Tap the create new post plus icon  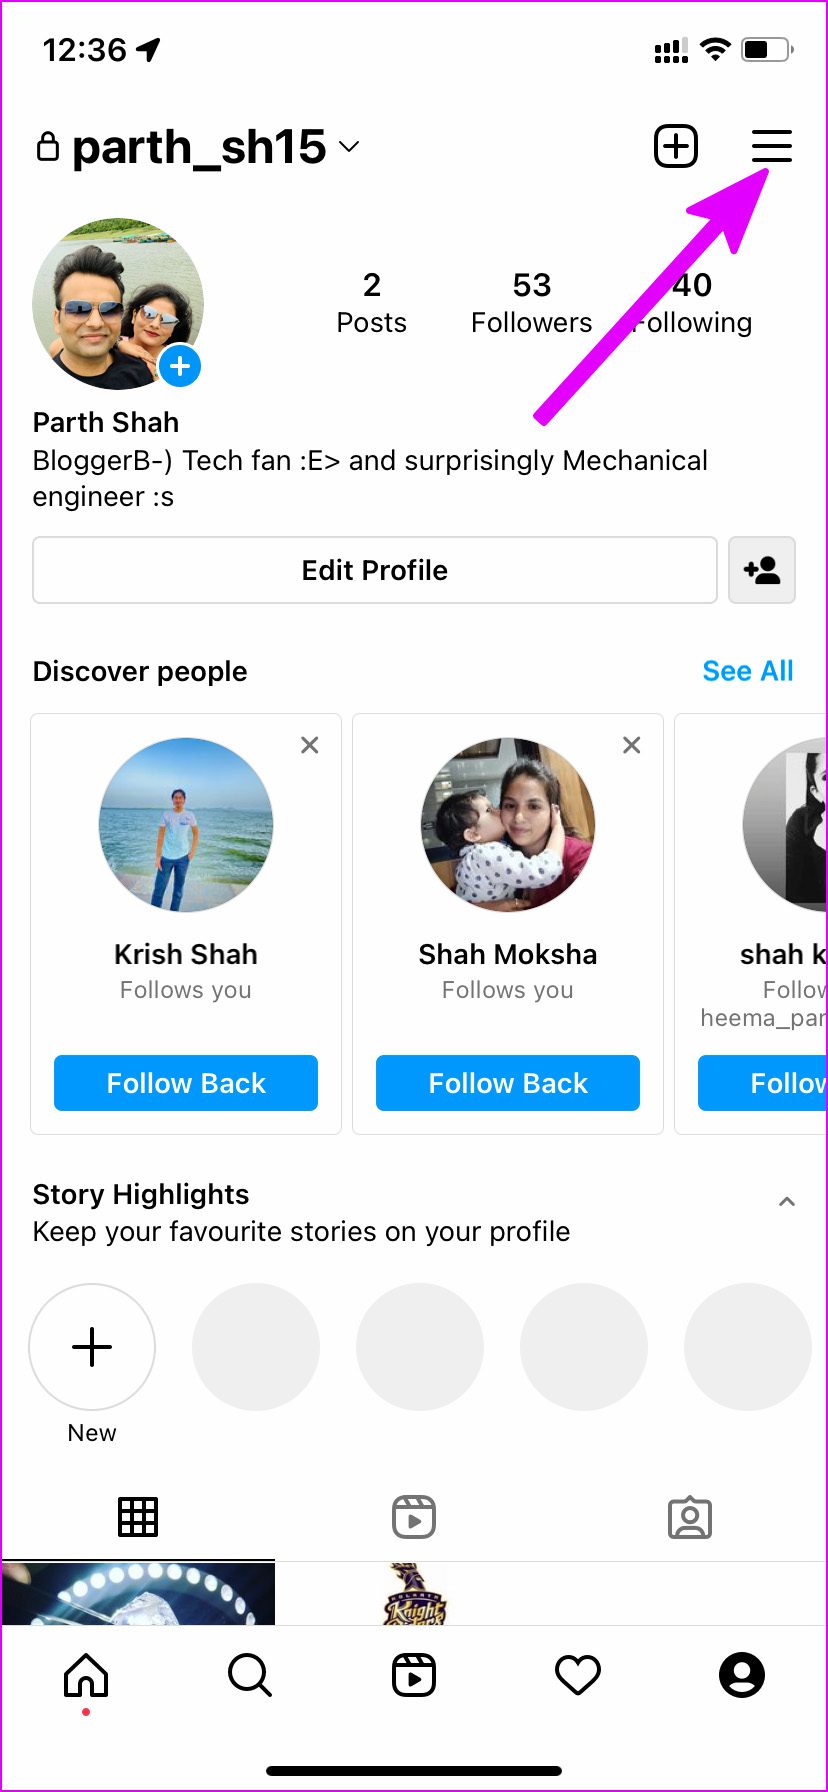tap(676, 146)
